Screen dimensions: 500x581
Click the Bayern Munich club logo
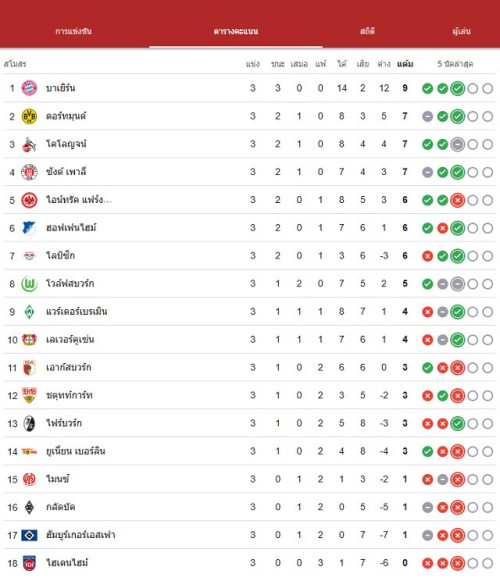coord(29,88)
